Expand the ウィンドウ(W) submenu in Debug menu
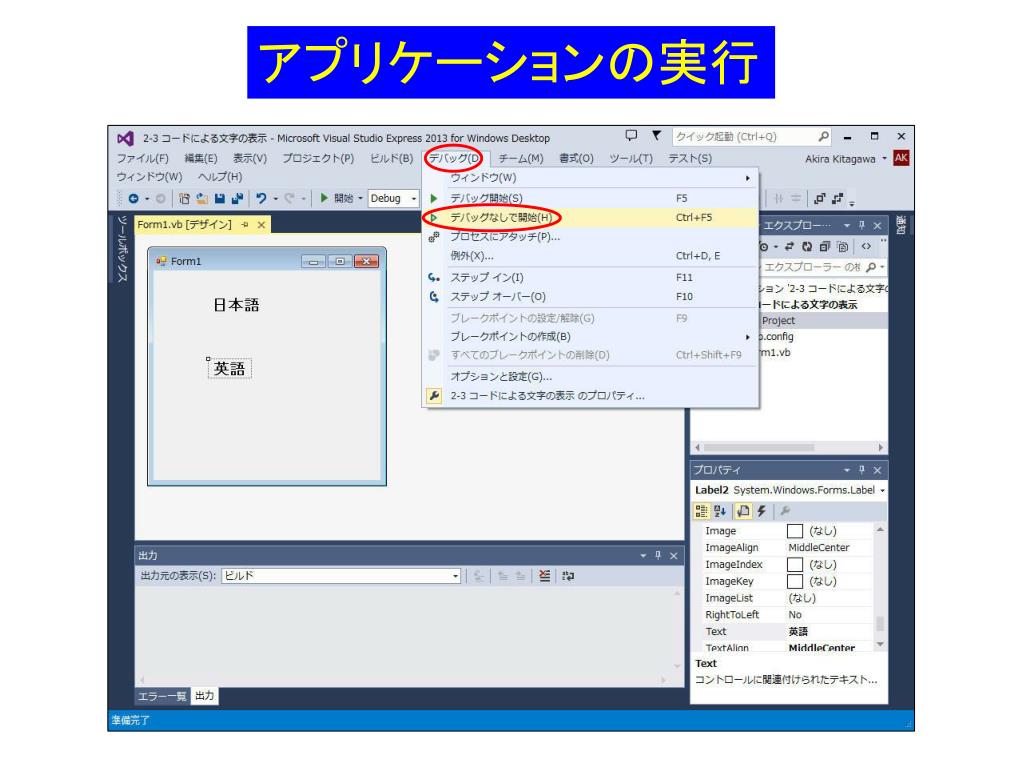Image resolution: width=1024 pixels, height=768 pixels. 591,178
